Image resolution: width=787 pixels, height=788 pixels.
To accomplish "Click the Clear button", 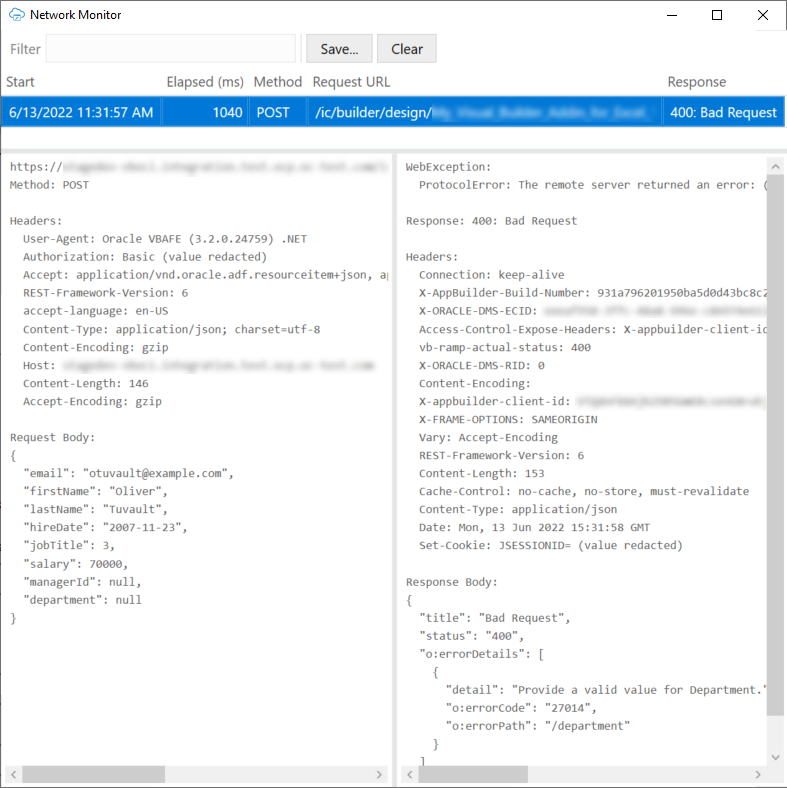I will 407,49.
